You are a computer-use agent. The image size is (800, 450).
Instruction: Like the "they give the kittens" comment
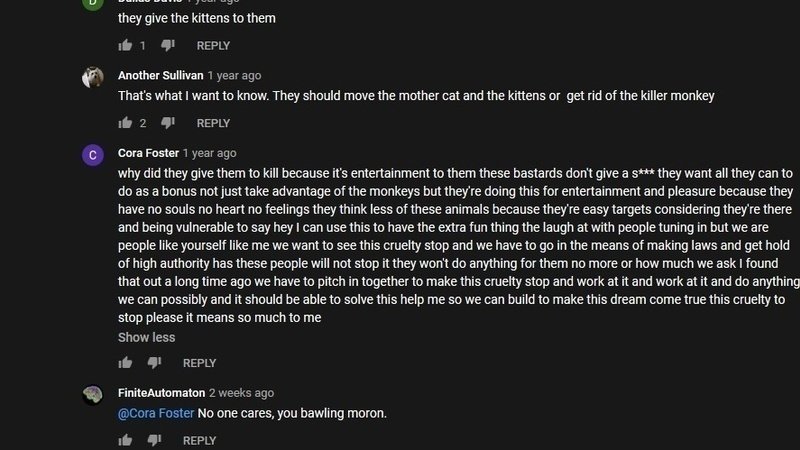[125, 46]
